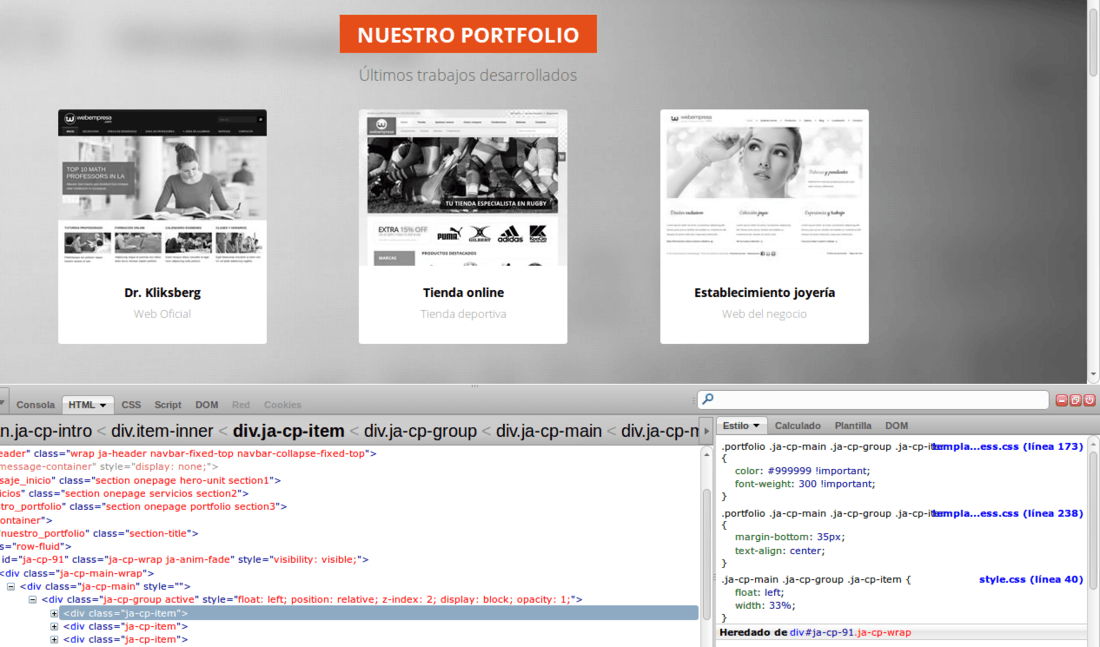Switch to the Consola tab
The image size is (1100, 647).
click(35, 405)
